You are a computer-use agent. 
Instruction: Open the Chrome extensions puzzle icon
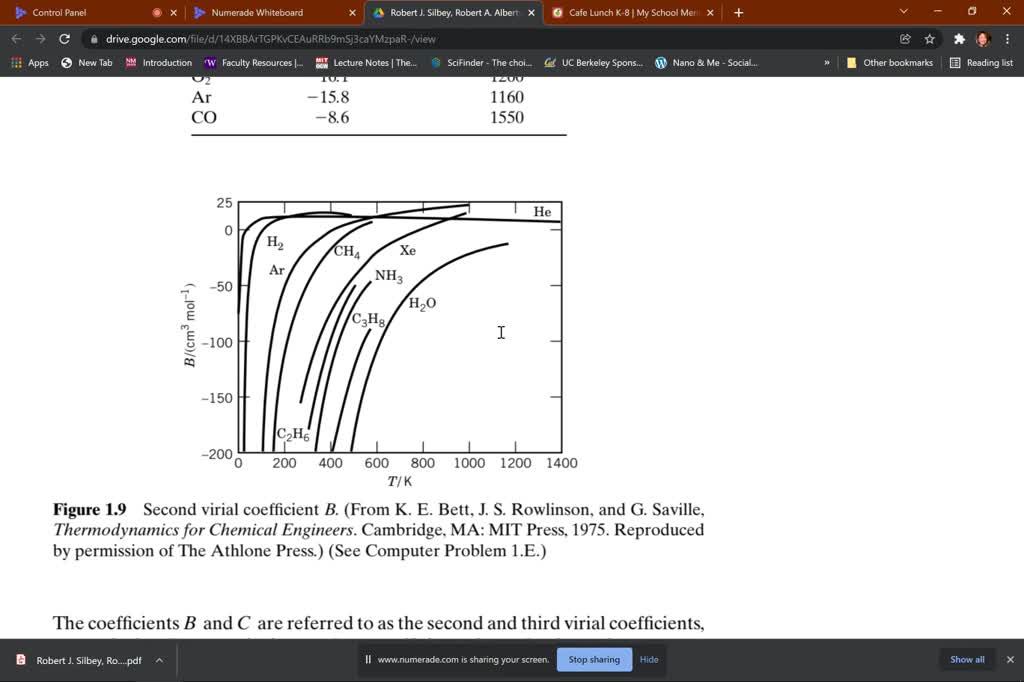tap(957, 37)
